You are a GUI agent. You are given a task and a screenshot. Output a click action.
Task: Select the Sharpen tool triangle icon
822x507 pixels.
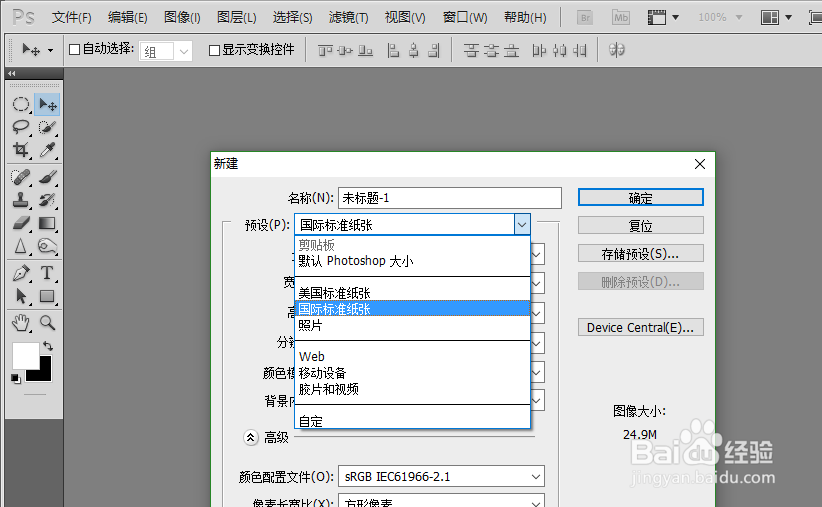[x=21, y=246]
